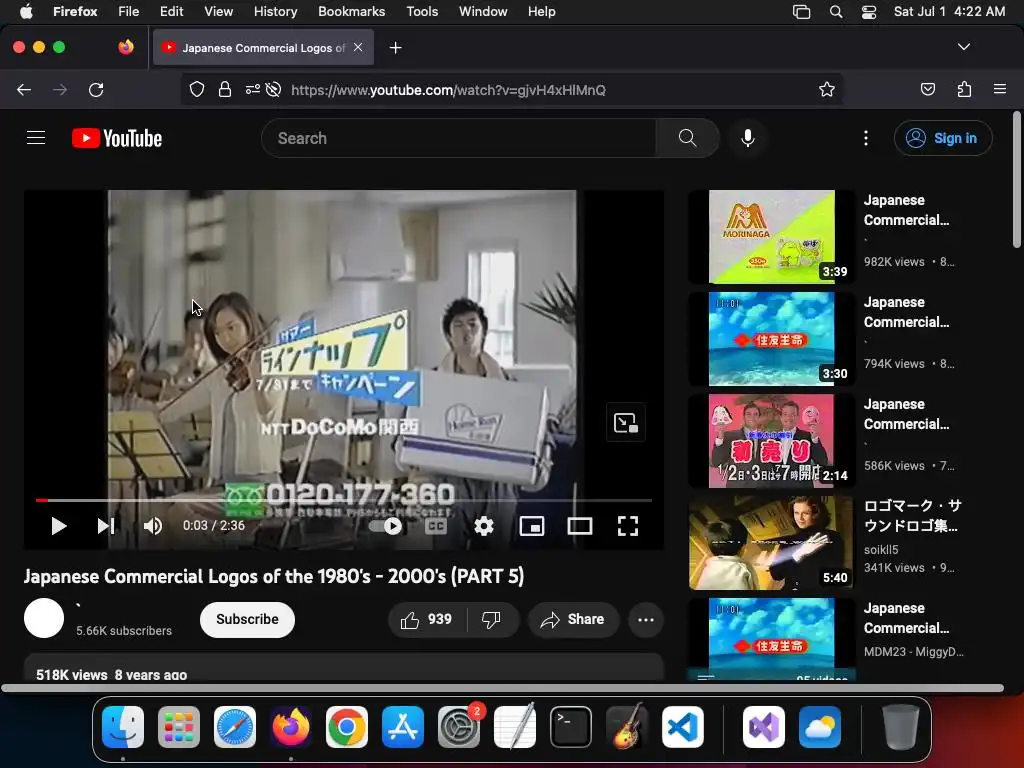
Task: View site security lock info
Action: (225, 89)
